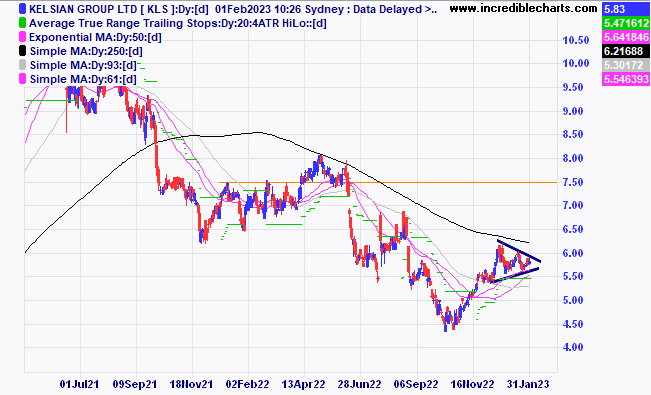Viewport: 651px width, 395px height.
Task: Click the 7.50 price axis label
Action: tap(573, 182)
